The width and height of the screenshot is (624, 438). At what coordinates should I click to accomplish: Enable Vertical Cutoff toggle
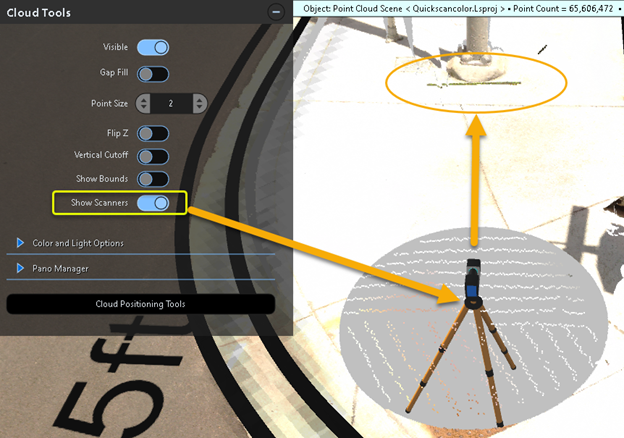[153, 156]
